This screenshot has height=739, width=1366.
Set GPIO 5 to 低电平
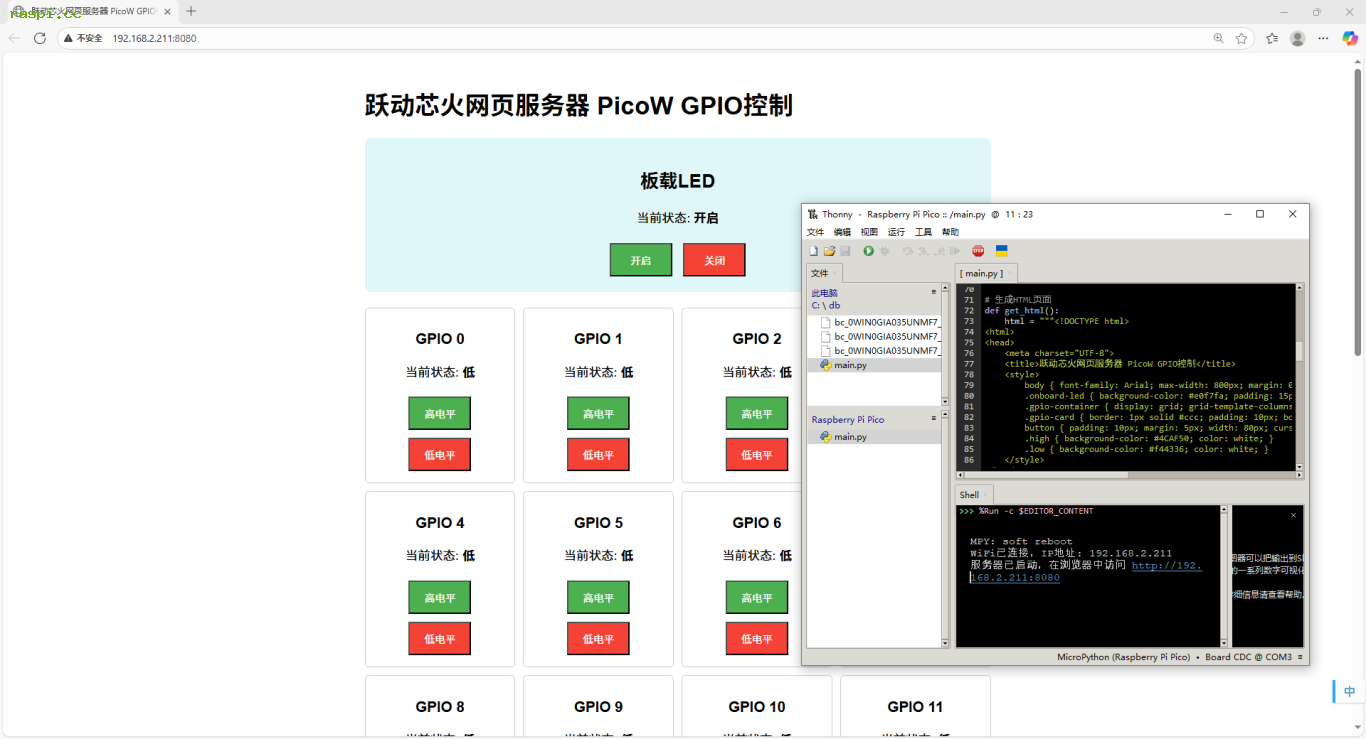(x=598, y=639)
